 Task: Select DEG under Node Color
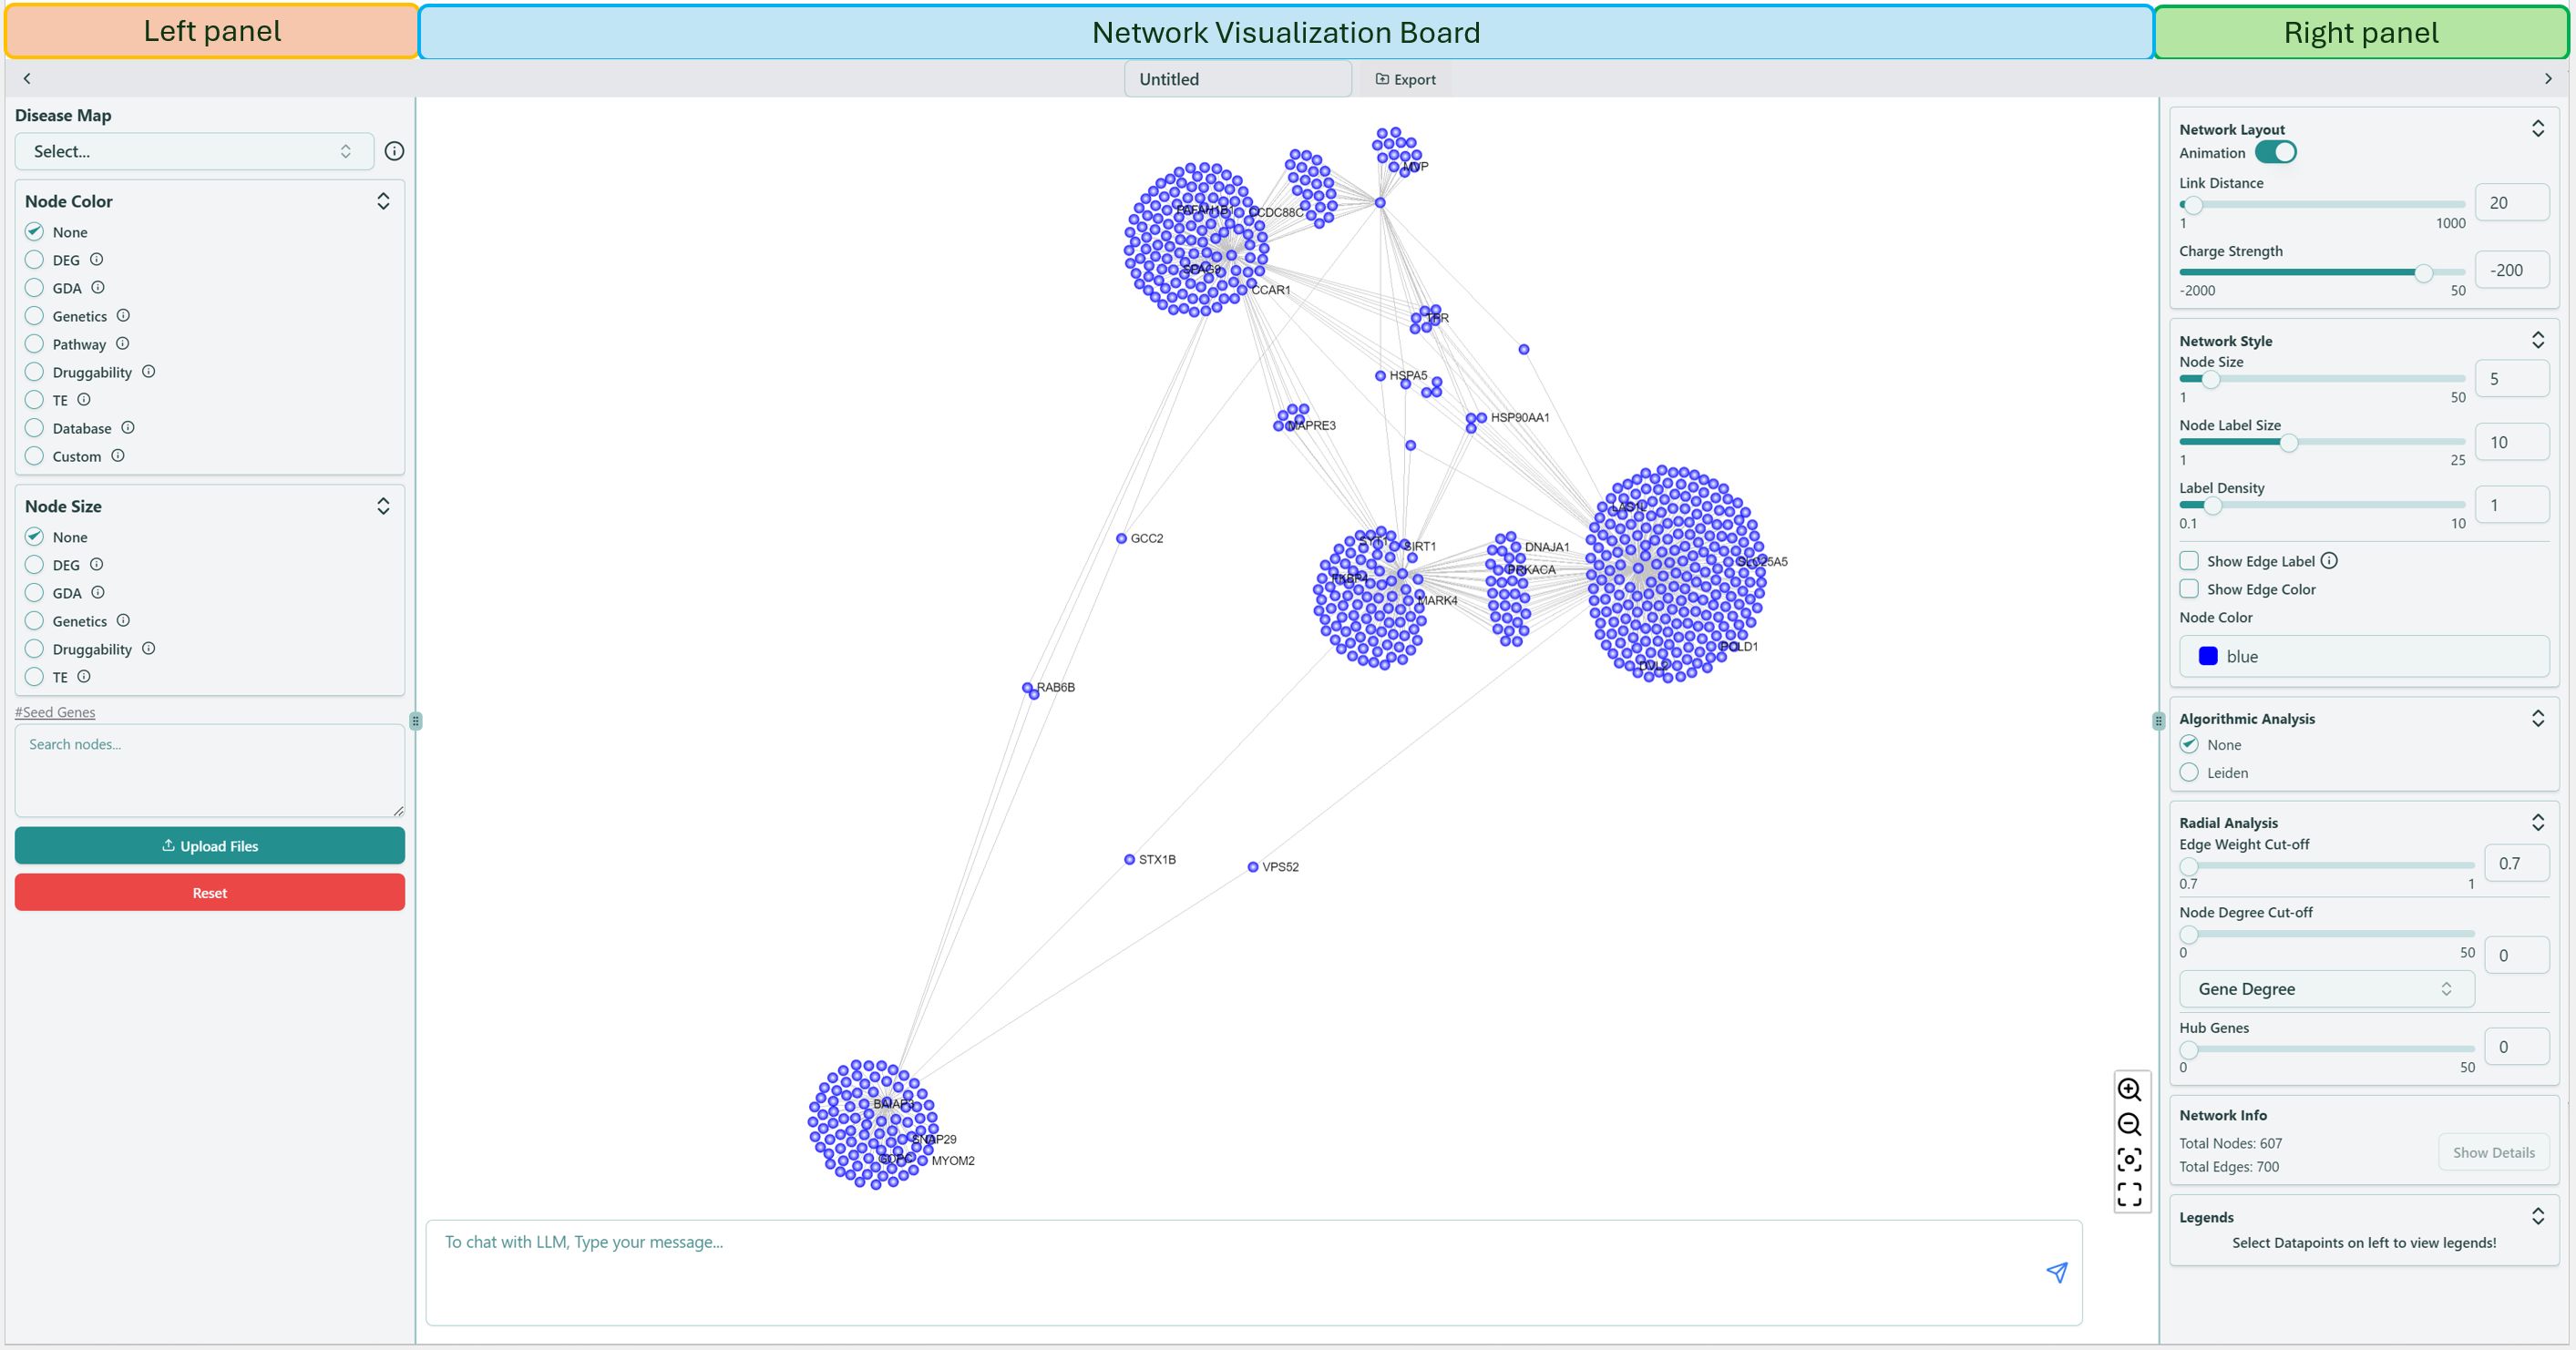coord(33,259)
